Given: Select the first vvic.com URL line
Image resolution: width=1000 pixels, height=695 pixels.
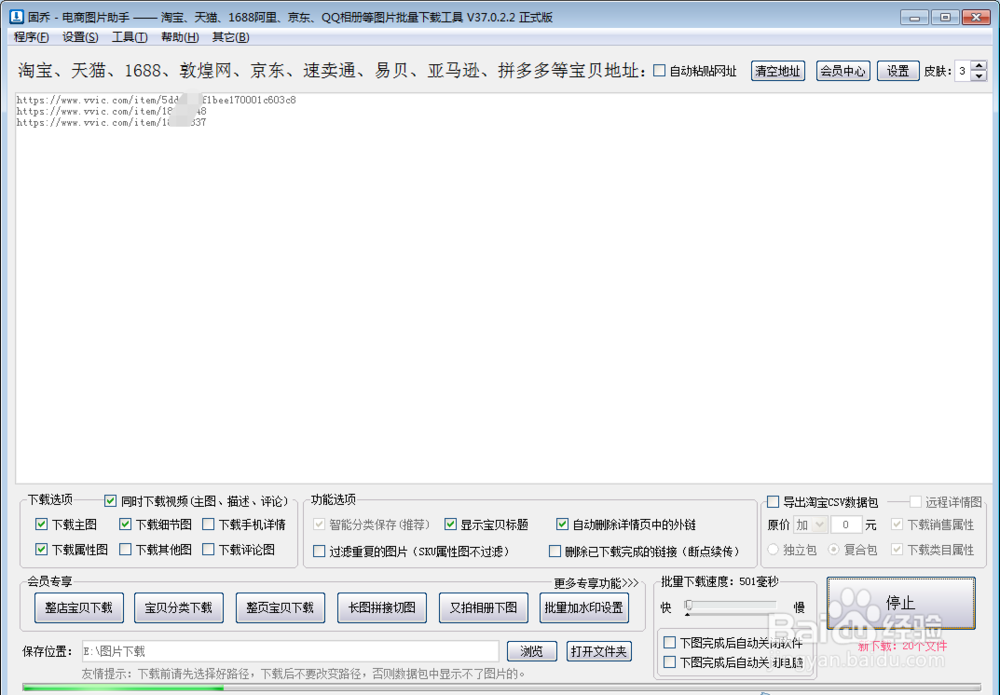Looking at the screenshot, I should coord(156,100).
